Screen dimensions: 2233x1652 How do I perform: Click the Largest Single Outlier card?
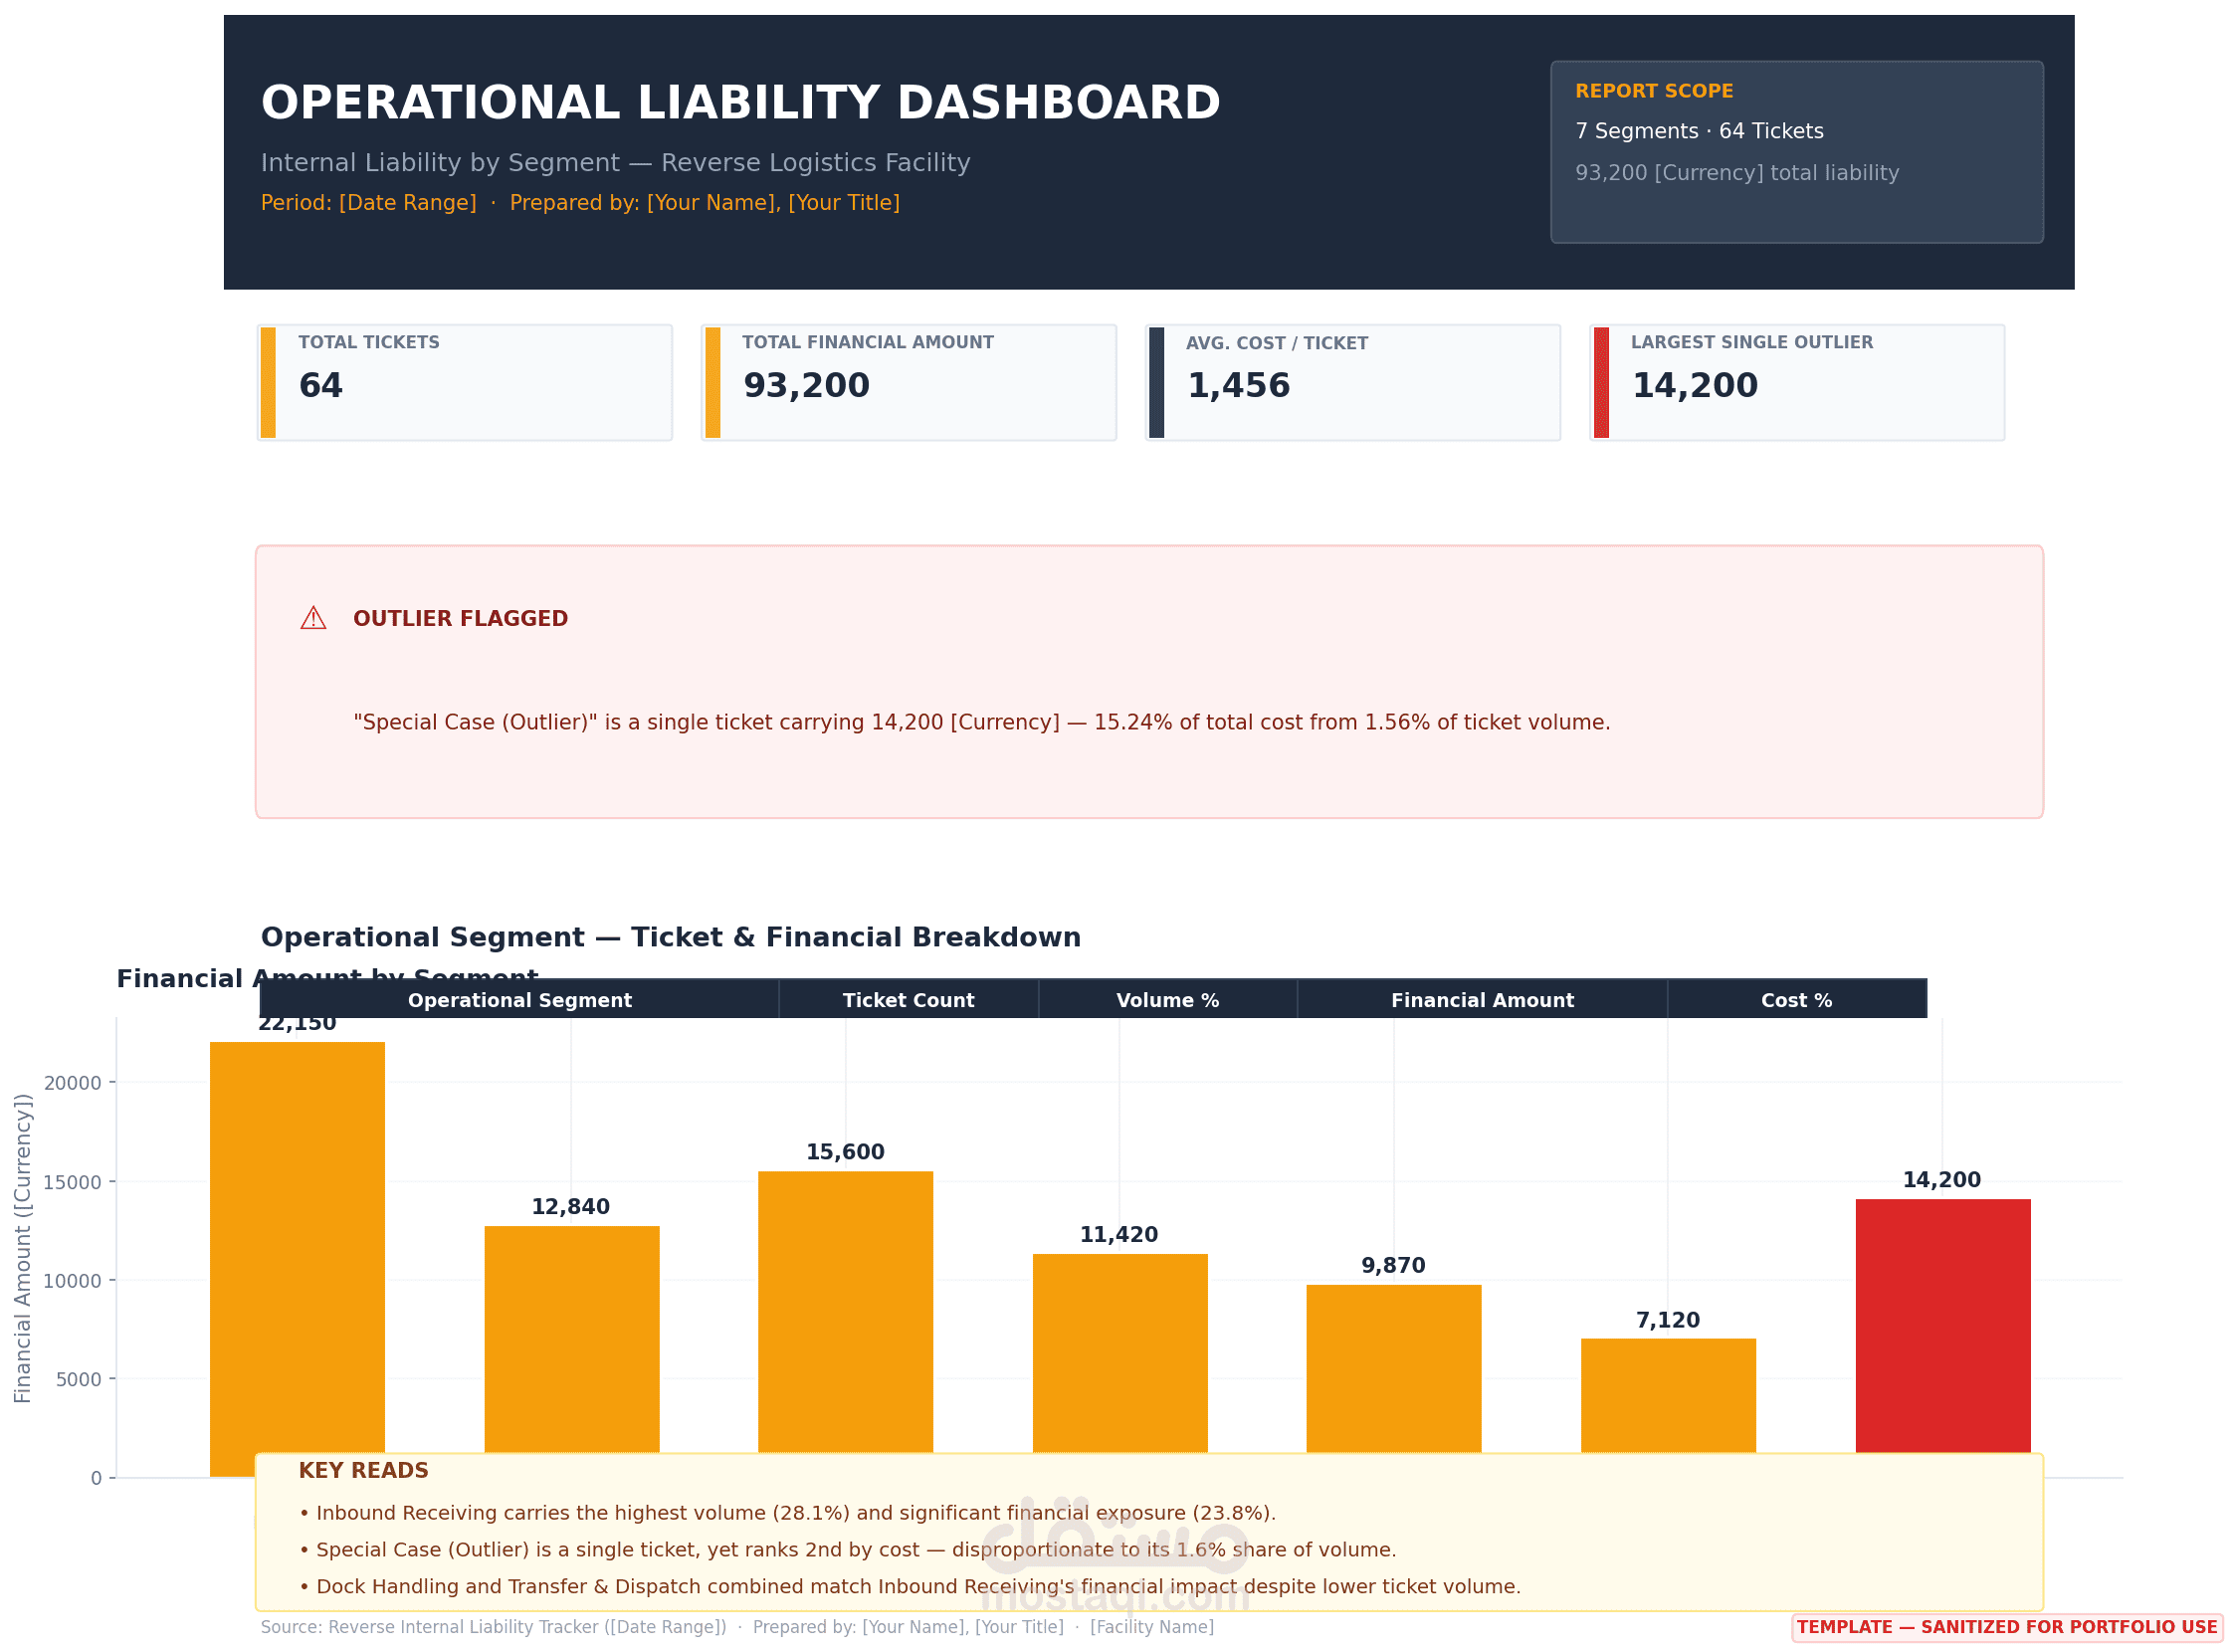click(1797, 382)
